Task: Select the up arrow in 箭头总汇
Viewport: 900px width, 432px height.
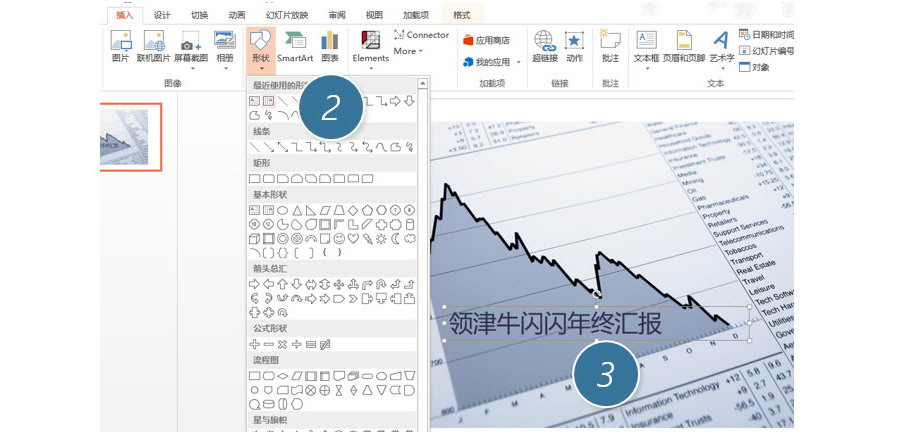Action: click(x=282, y=284)
